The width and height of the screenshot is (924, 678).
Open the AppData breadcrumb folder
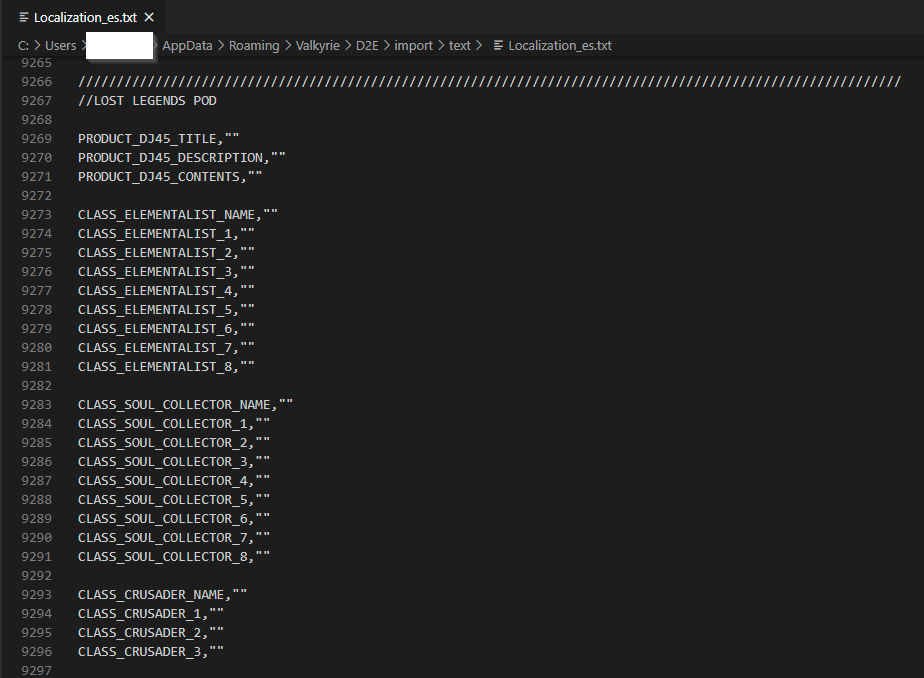point(187,45)
